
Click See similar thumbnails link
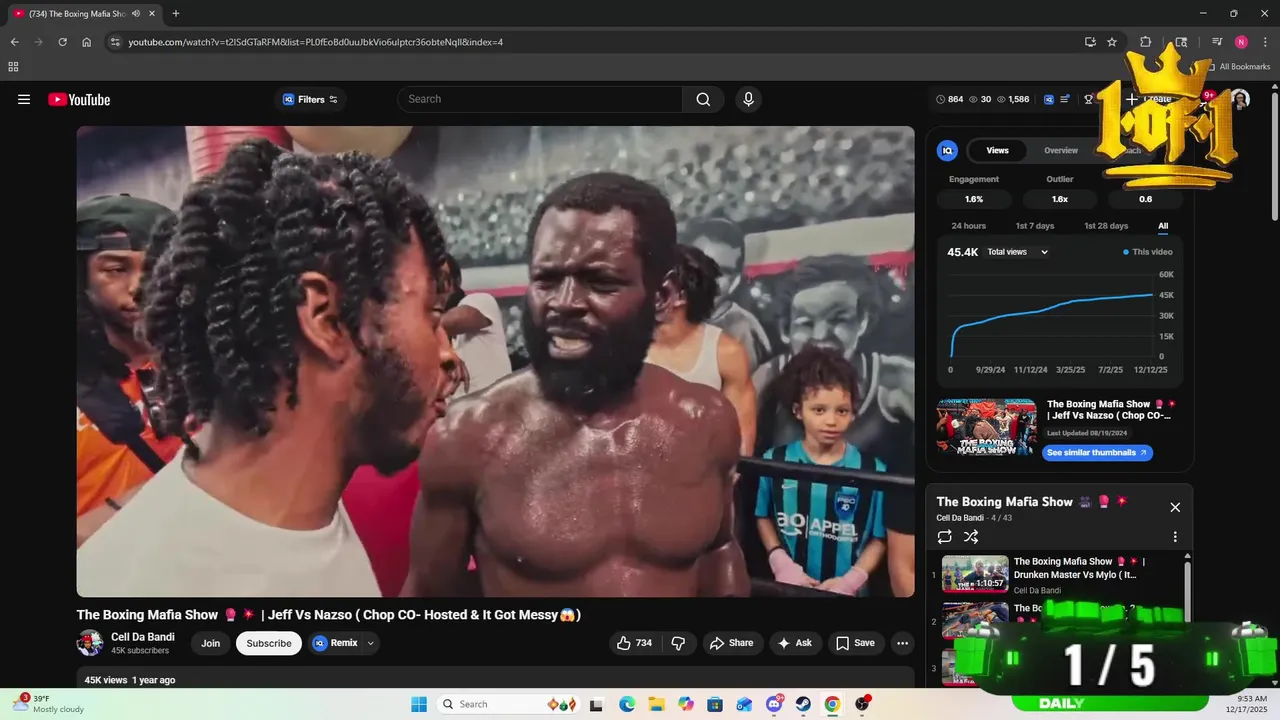click(1097, 452)
